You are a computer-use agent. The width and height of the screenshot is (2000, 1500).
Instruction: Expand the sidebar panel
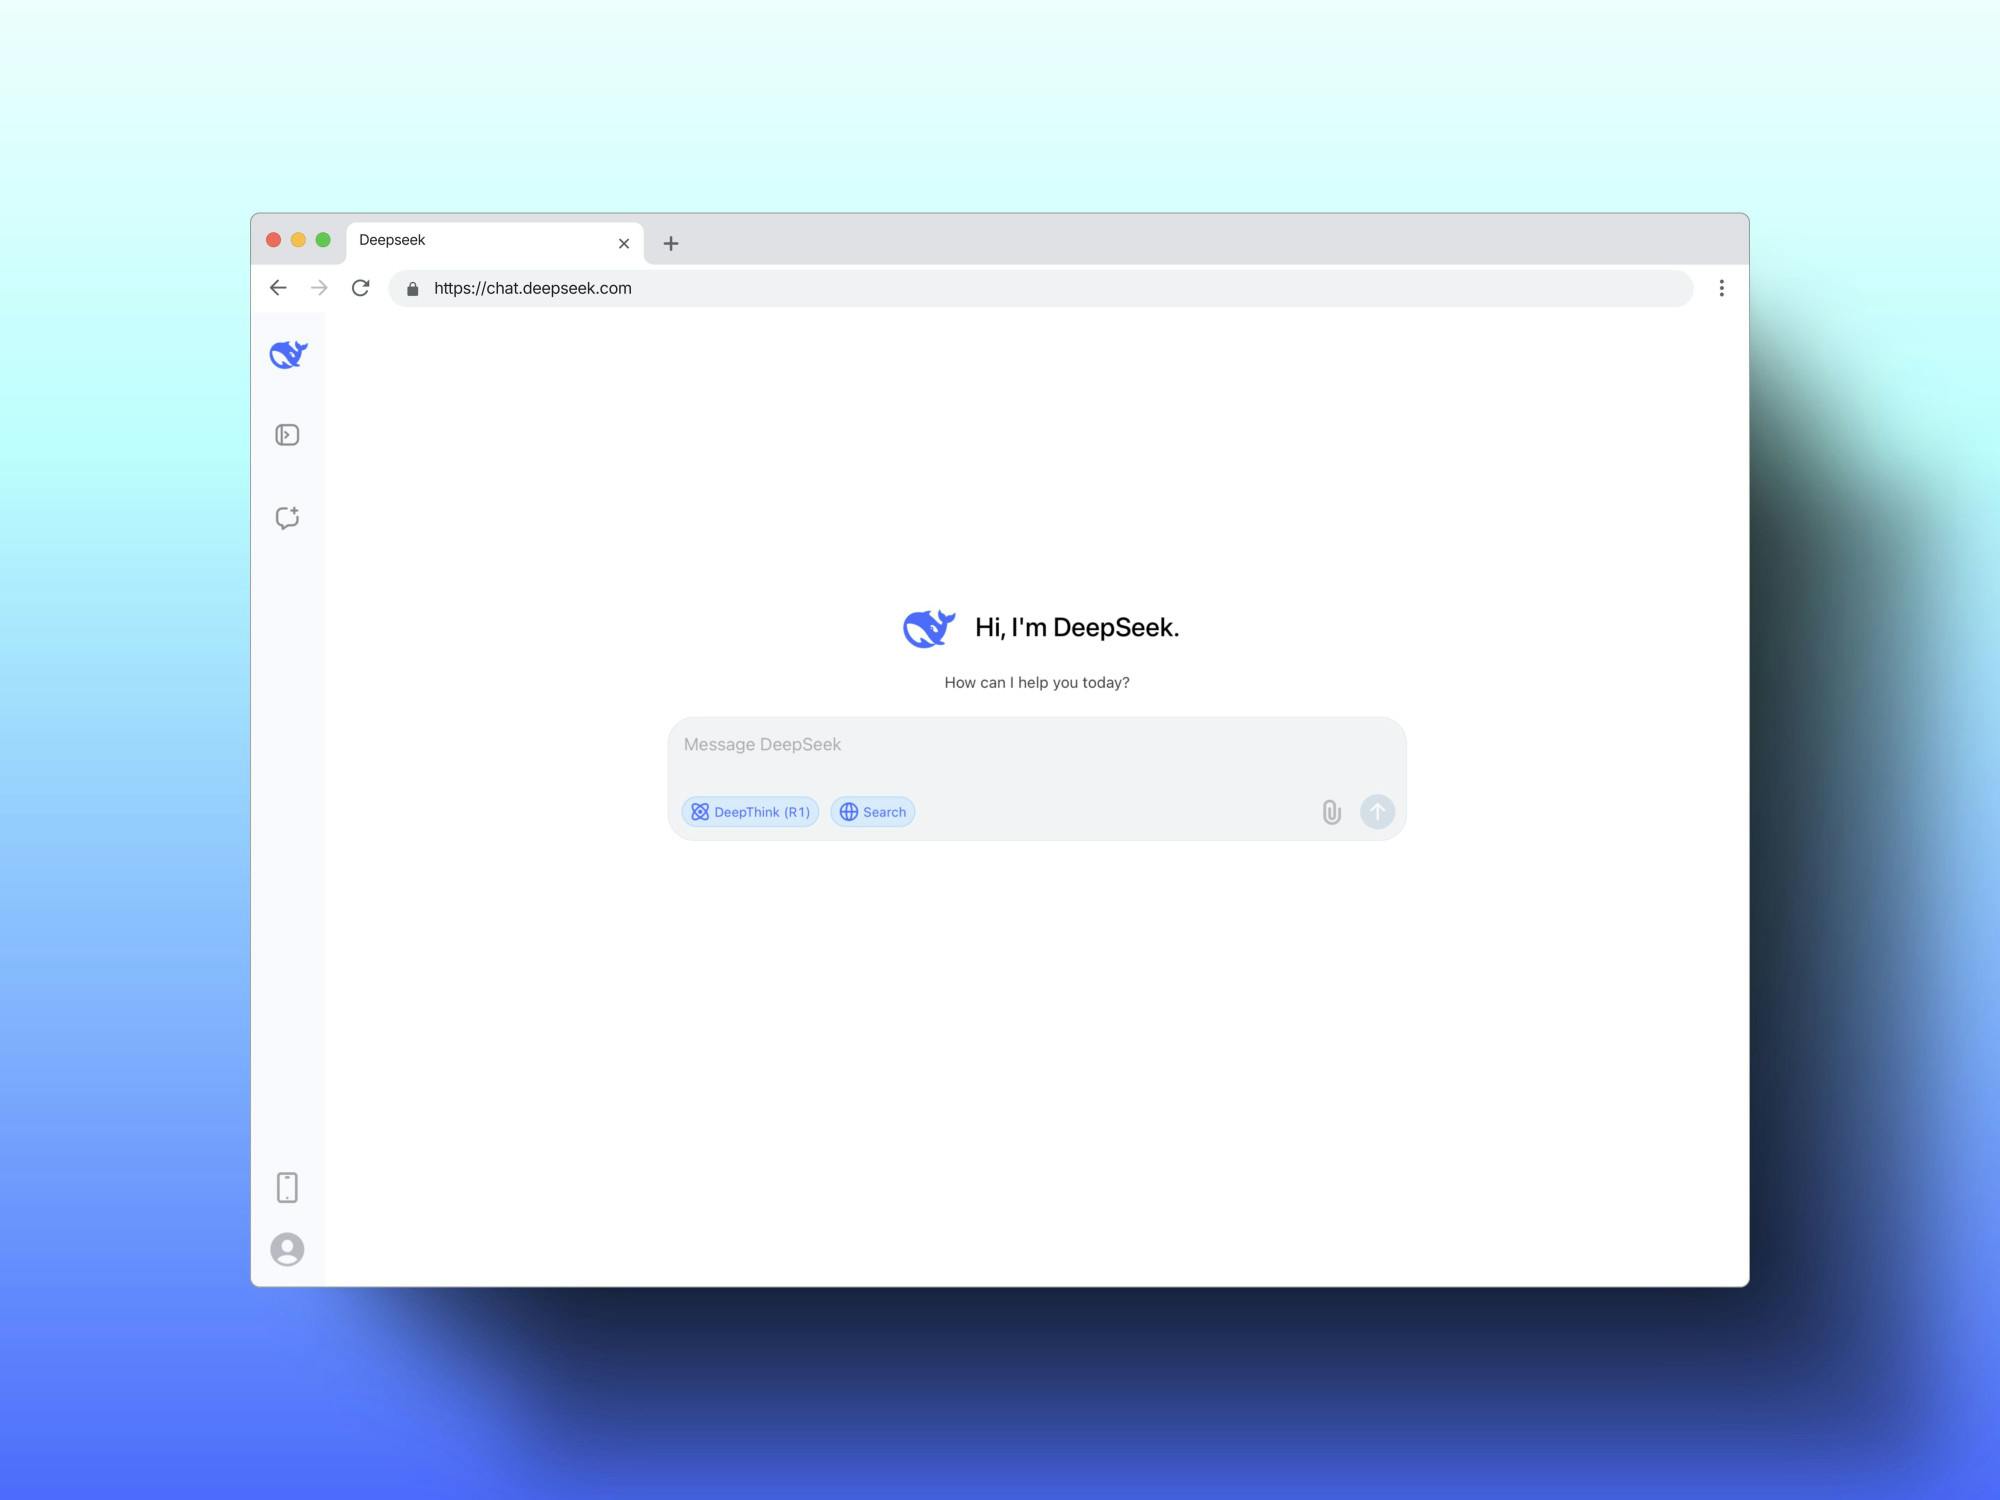pos(287,435)
